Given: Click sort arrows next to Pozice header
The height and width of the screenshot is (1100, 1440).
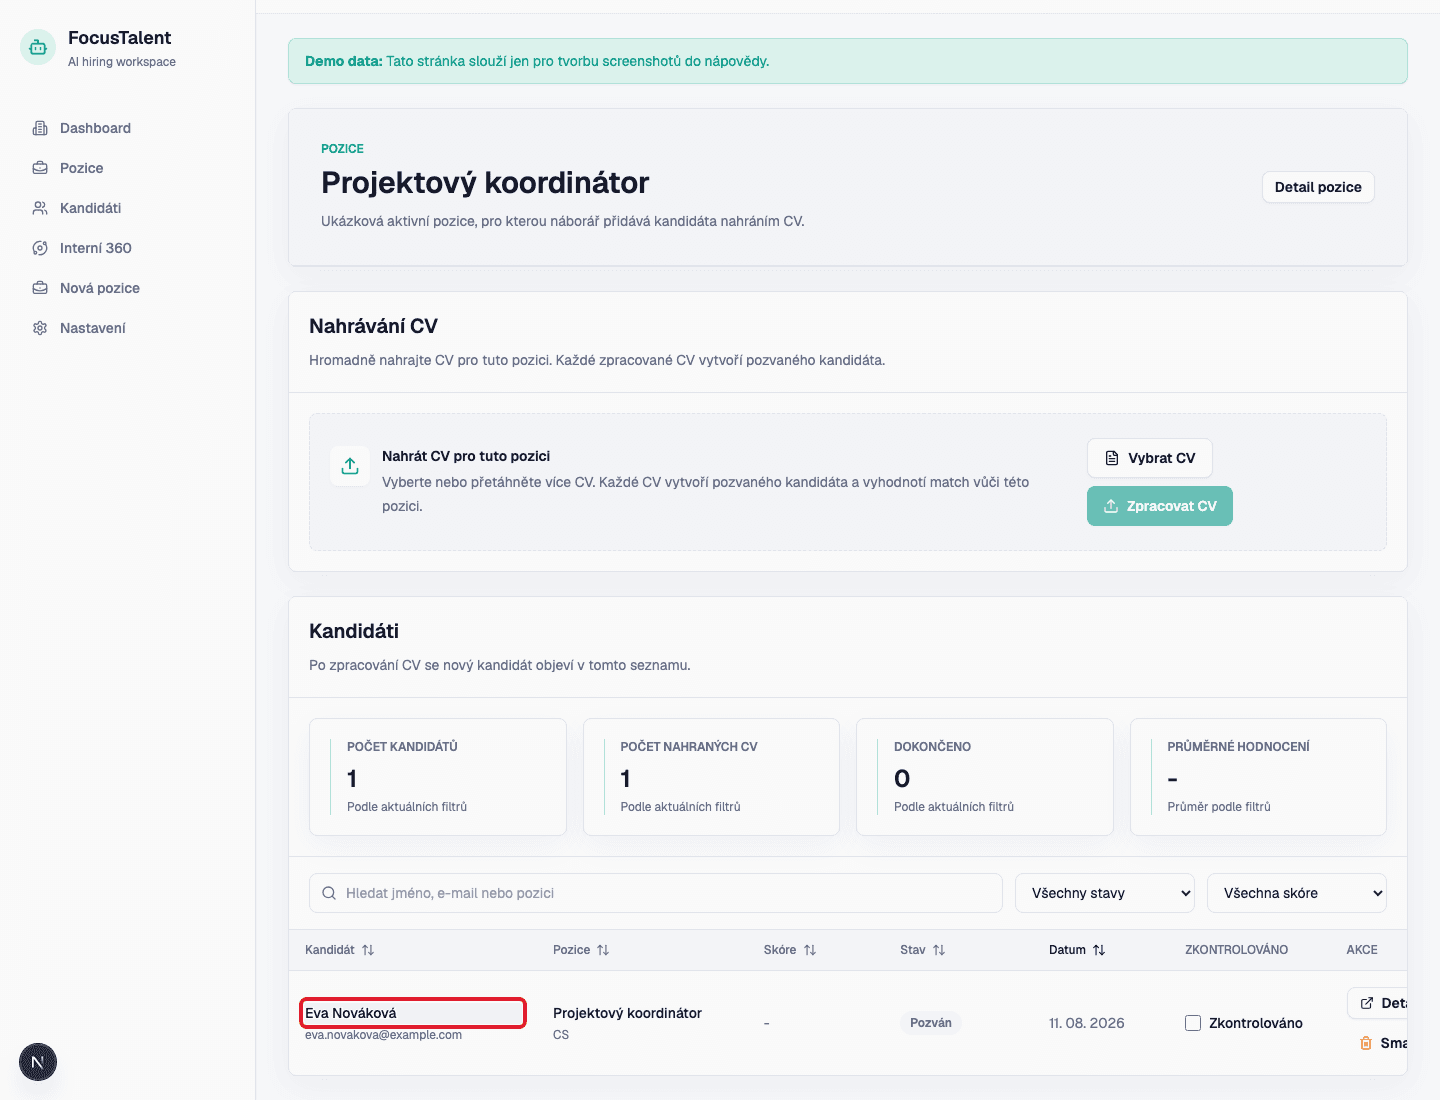Looking at the screenshot, I should point(603,950).
